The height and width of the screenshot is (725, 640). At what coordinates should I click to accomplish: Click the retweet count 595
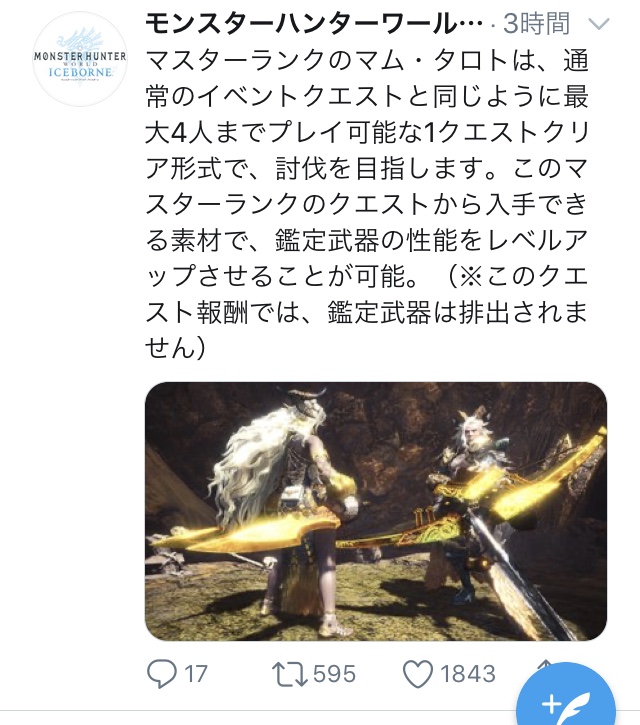click(x=334, y=674)
